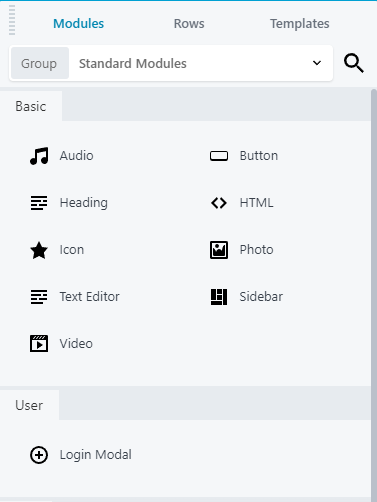Open the Modules tab

point(79,24)
